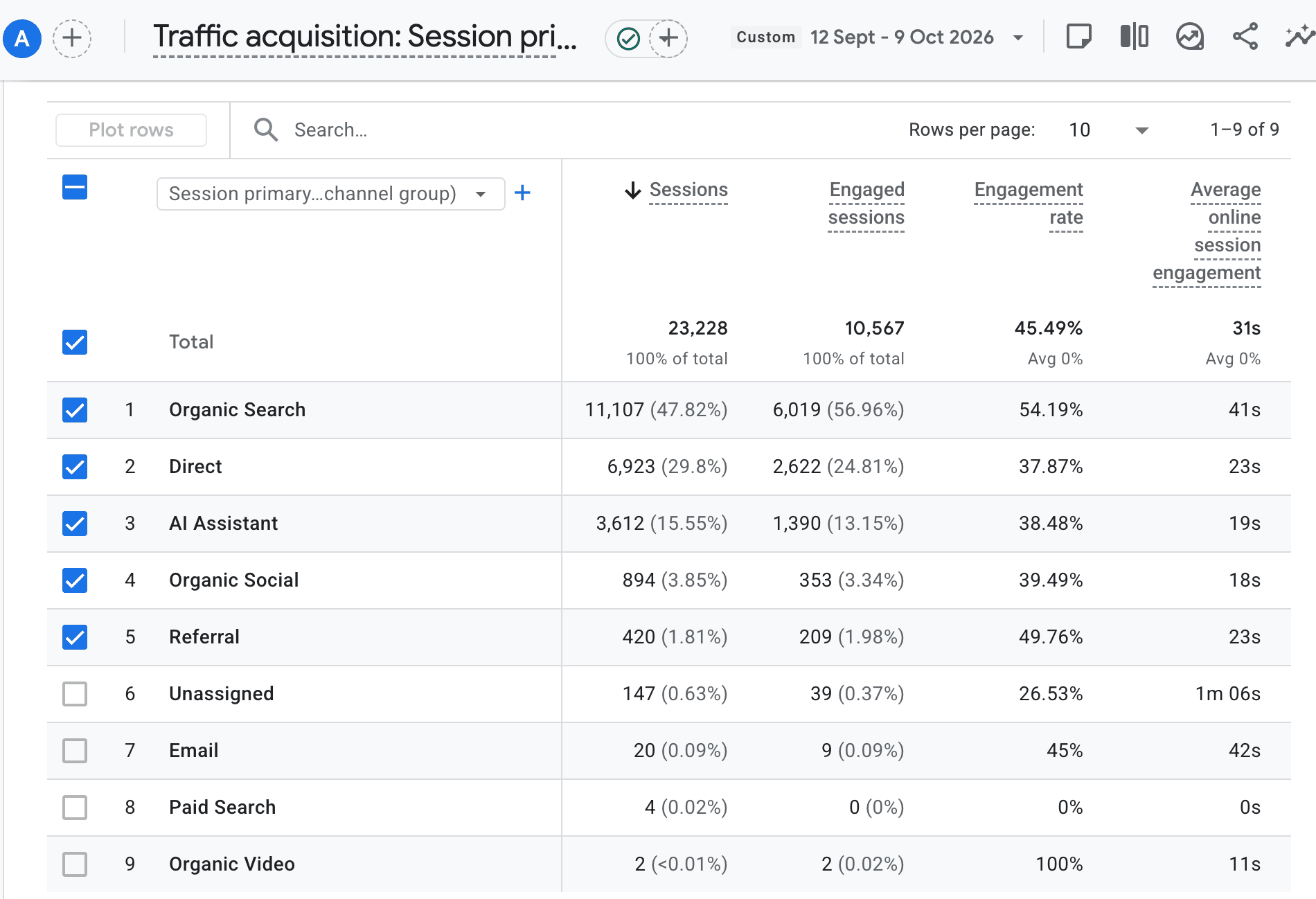Image resolution: width=1316 pixels, height=899 pixels.
Task: Sort by the Sessions column header
Action: 689,190
